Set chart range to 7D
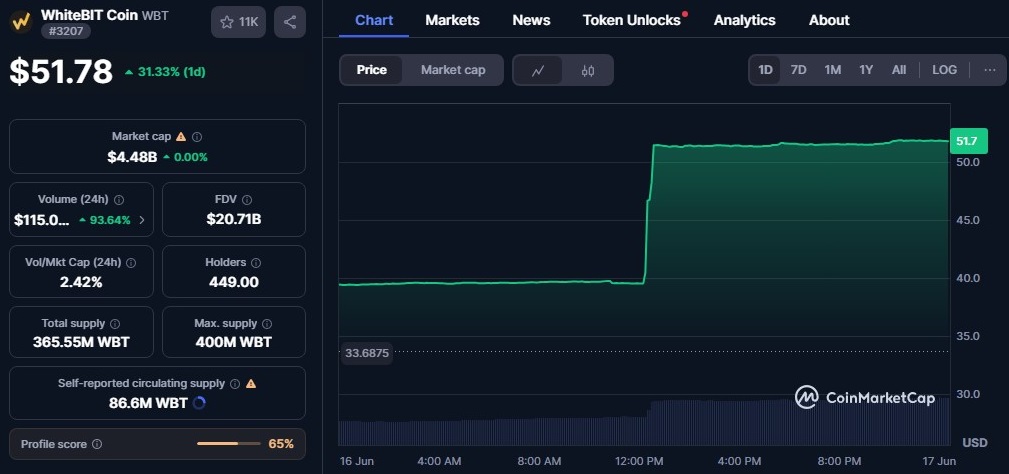The image size is (1009, 474). (x=799, y=69)
